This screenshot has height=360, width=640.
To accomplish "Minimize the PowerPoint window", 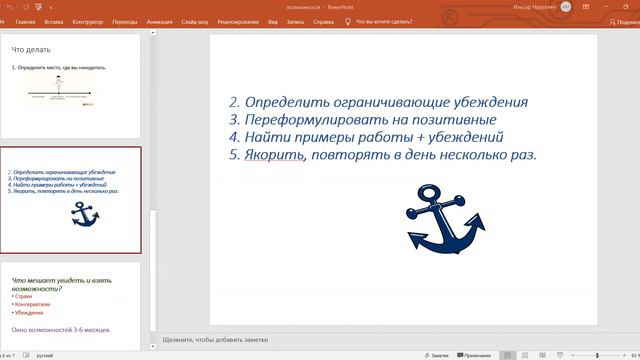I will (606, 7).
